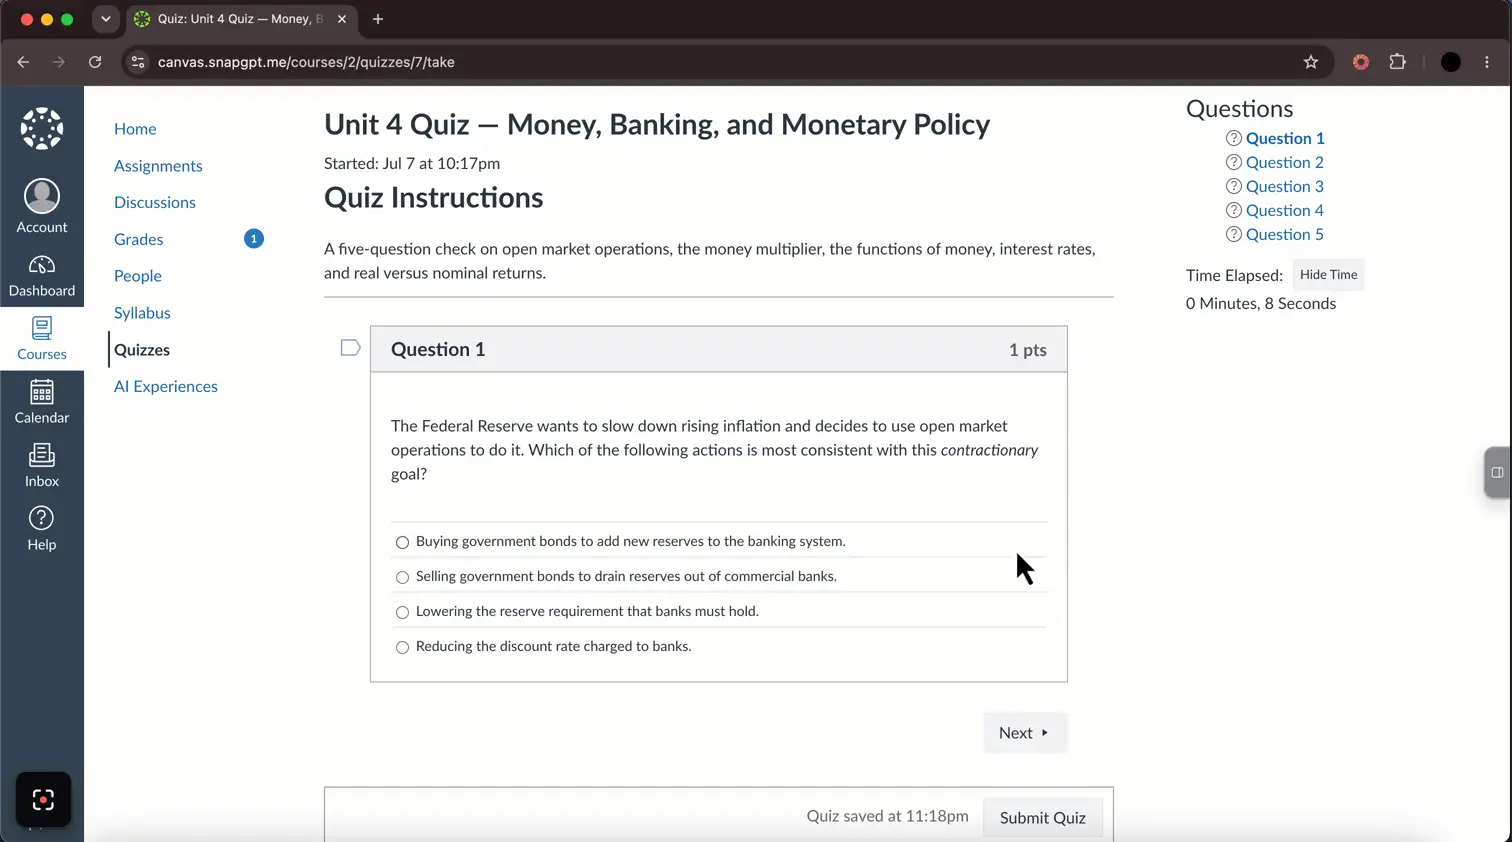
Task: Jump to Question 3 link
Action: coord(1284,186)
